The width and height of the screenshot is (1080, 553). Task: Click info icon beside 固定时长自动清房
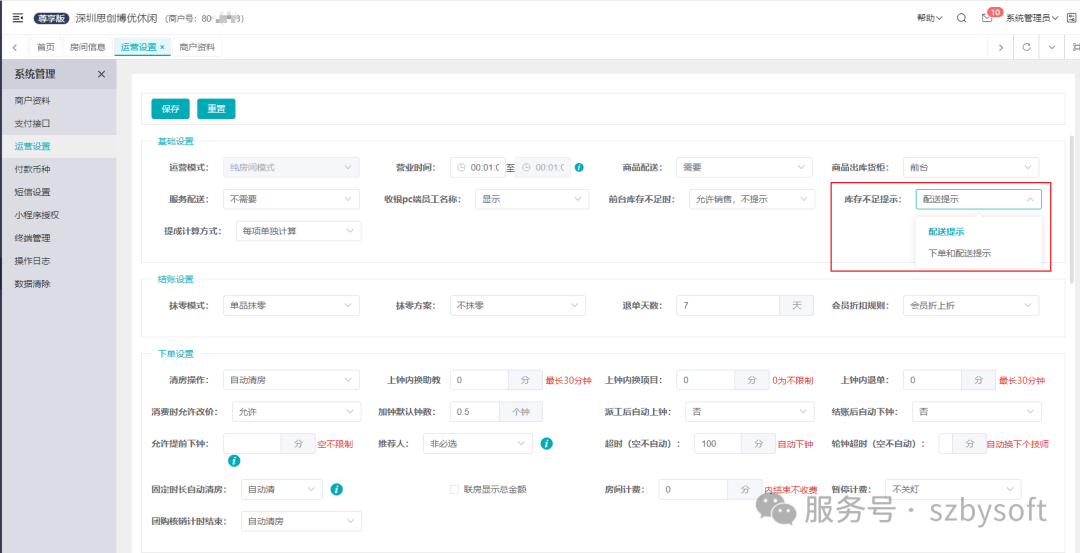click(336, 490)
